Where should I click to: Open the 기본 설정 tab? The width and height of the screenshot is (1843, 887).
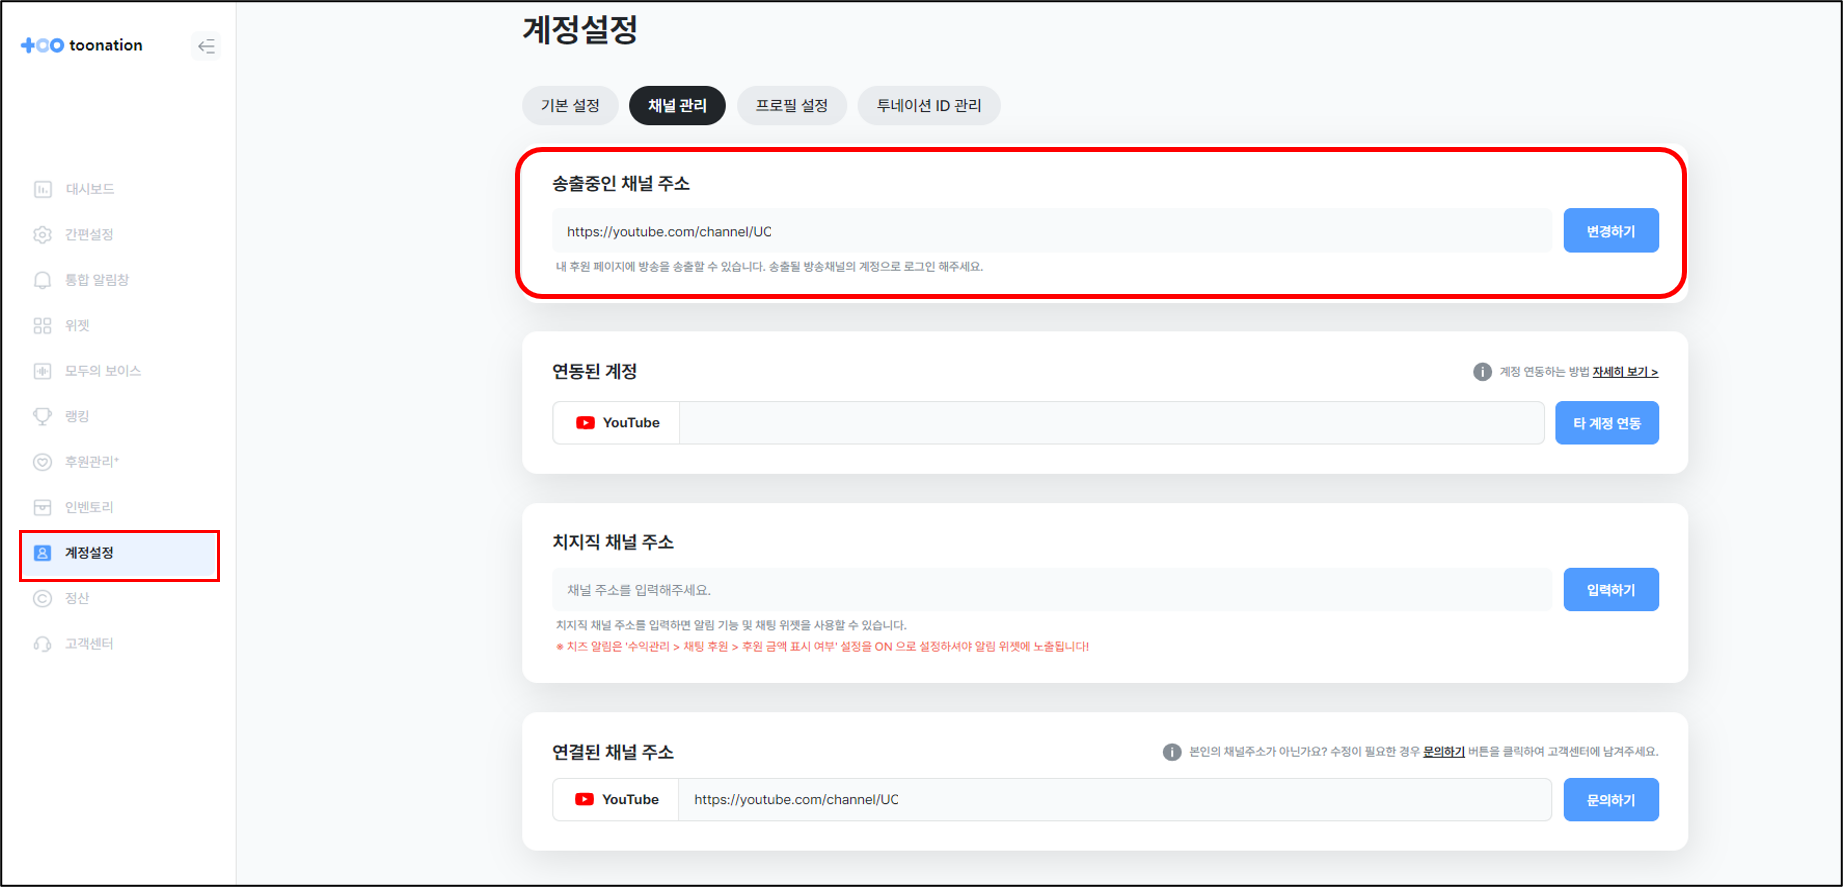[570, 106]
